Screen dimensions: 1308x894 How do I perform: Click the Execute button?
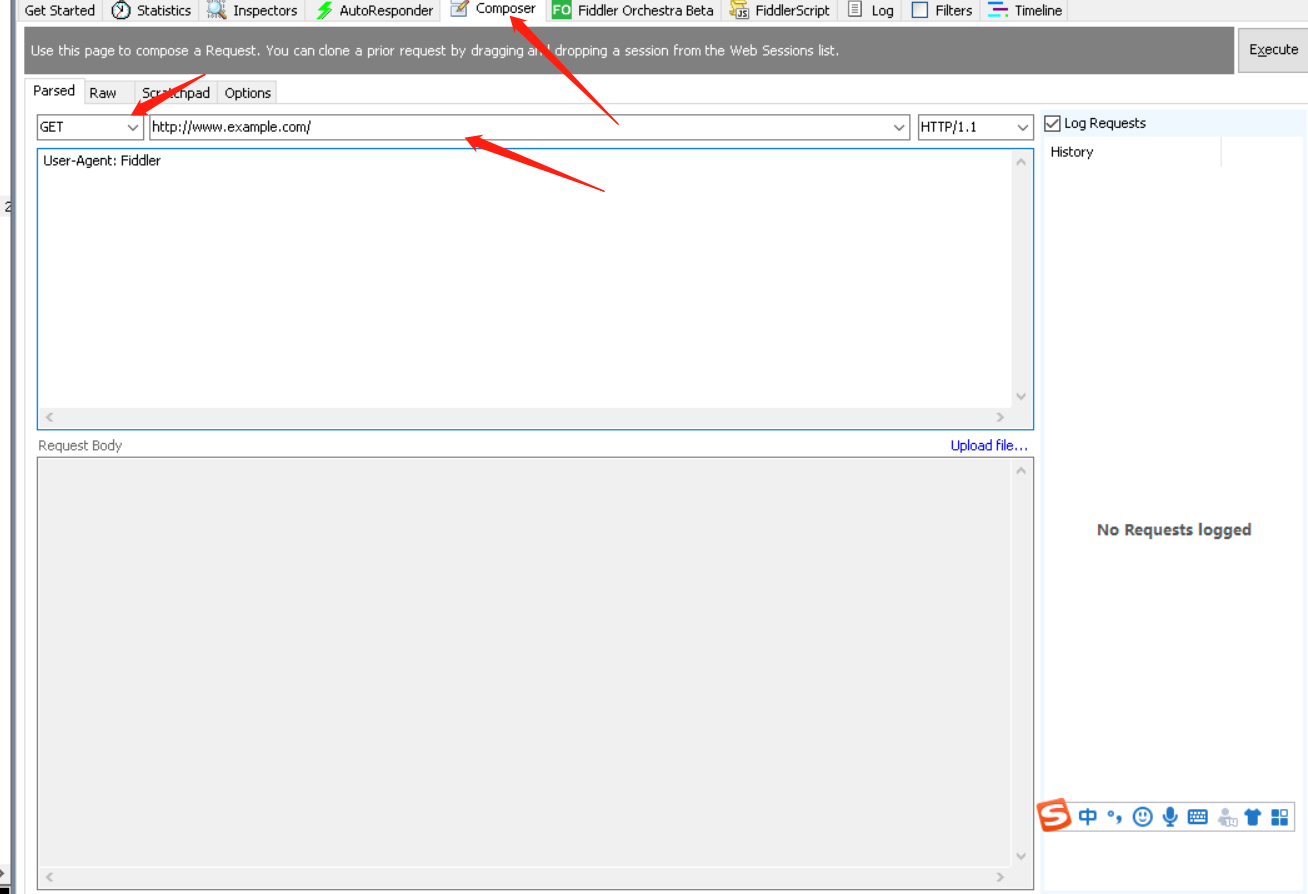[x=1273, y=50]
